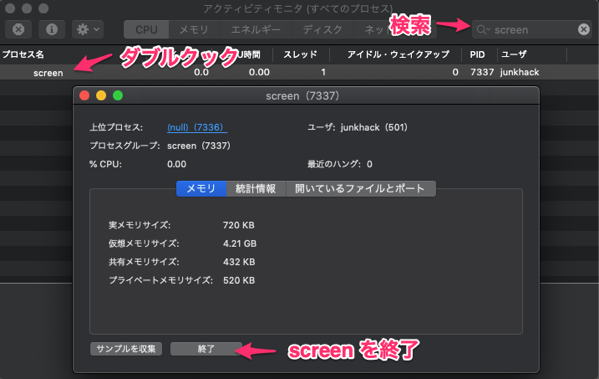Viewport: 599px width, 379px height.
Task: Click the サンプルを収集 button
Action: 126,348
